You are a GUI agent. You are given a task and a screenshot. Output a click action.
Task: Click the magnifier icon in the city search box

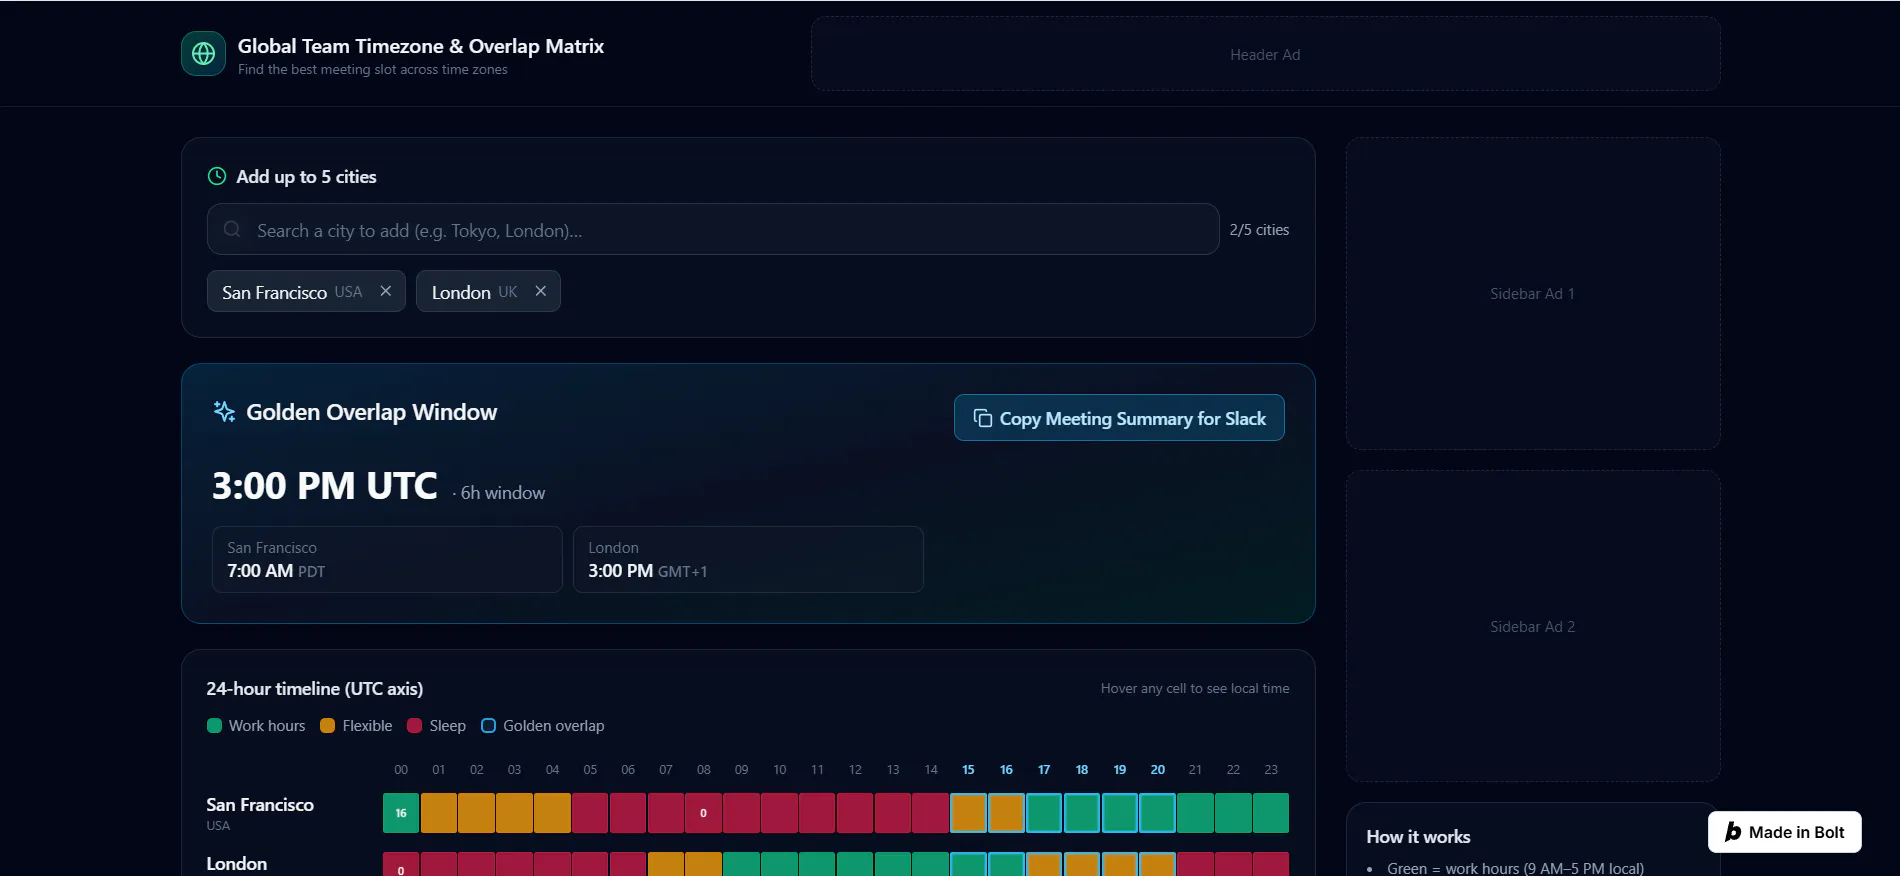pos(232,229)
